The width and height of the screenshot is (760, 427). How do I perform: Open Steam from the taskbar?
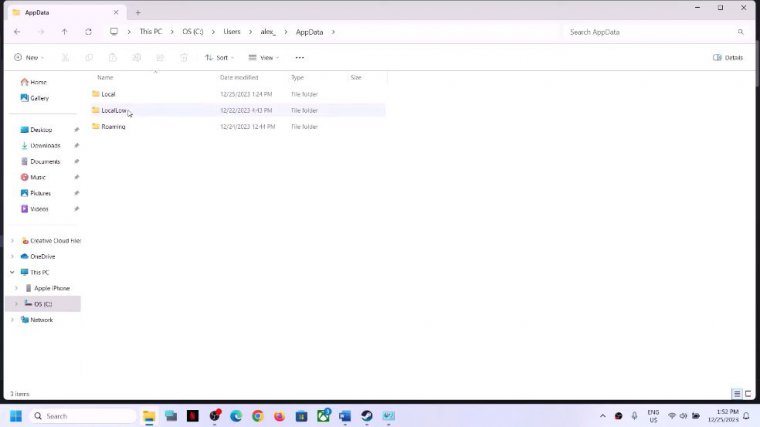tap(367, 416)
